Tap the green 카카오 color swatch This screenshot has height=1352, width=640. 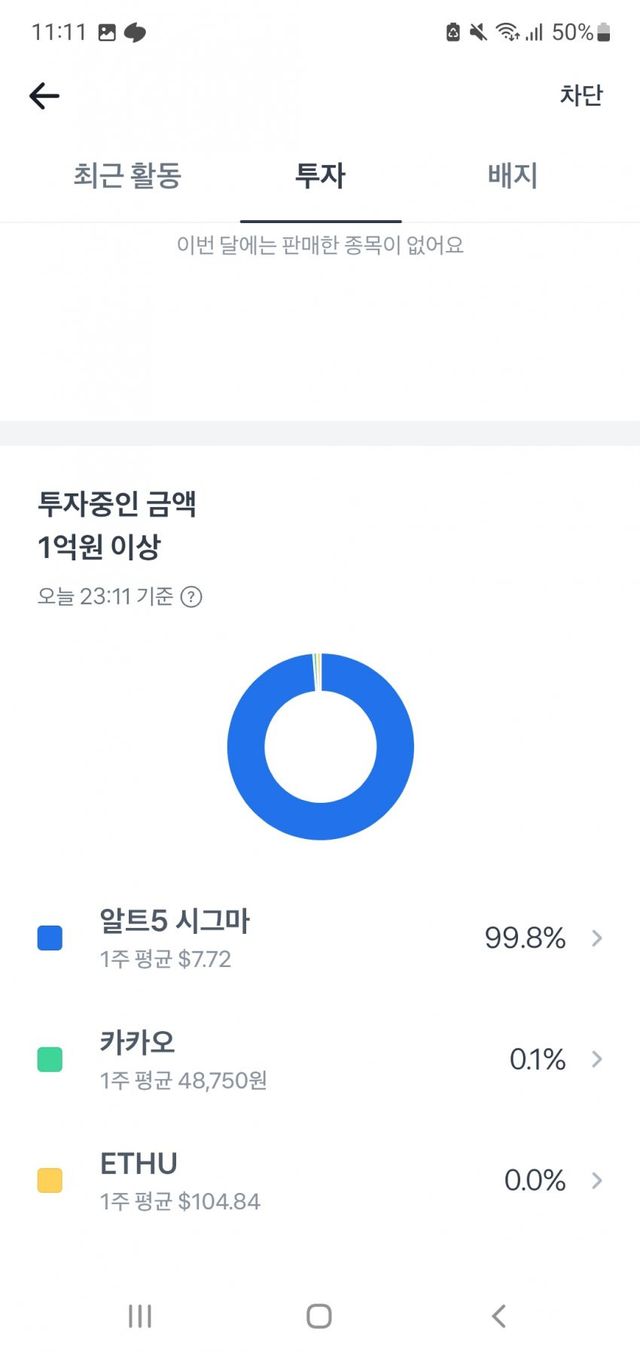pyautogui.click(x=49, y=1059)
